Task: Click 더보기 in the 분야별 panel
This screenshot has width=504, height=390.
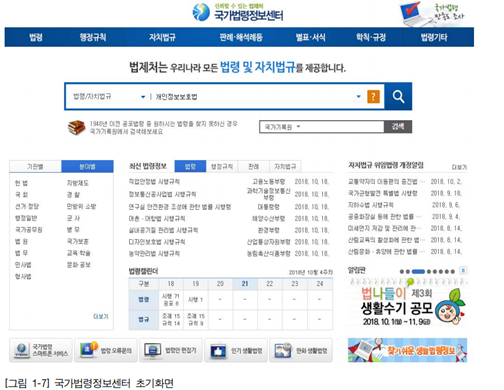Action: (101, 316)
